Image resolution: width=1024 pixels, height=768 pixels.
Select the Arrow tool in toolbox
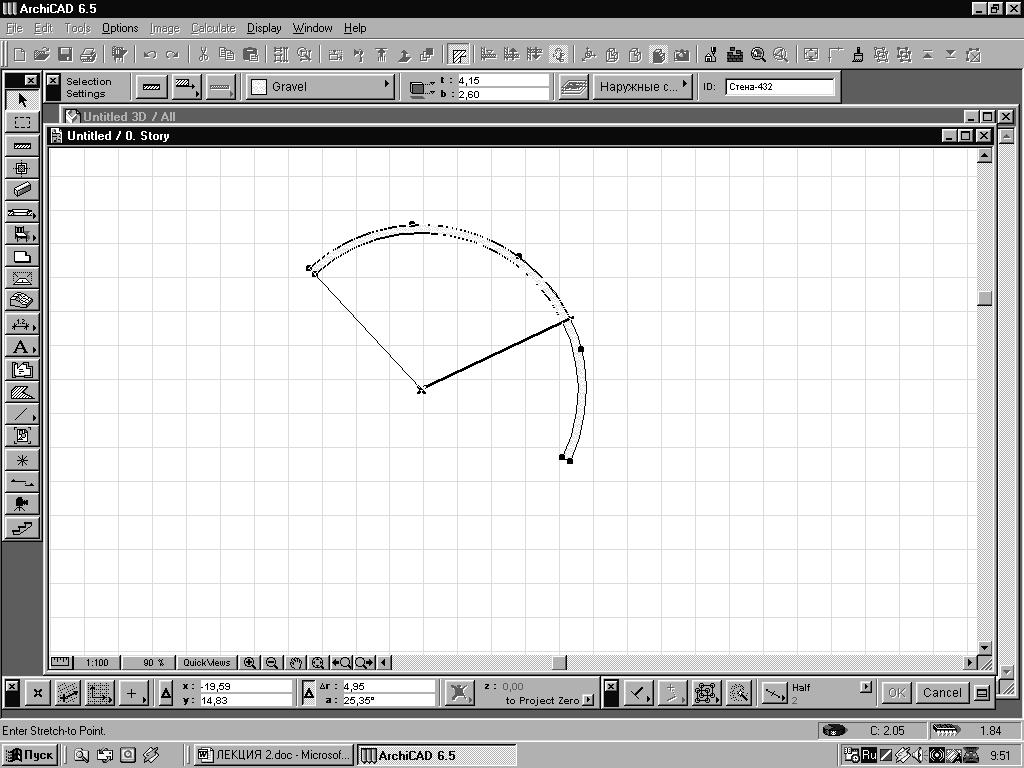pos(22,100)
